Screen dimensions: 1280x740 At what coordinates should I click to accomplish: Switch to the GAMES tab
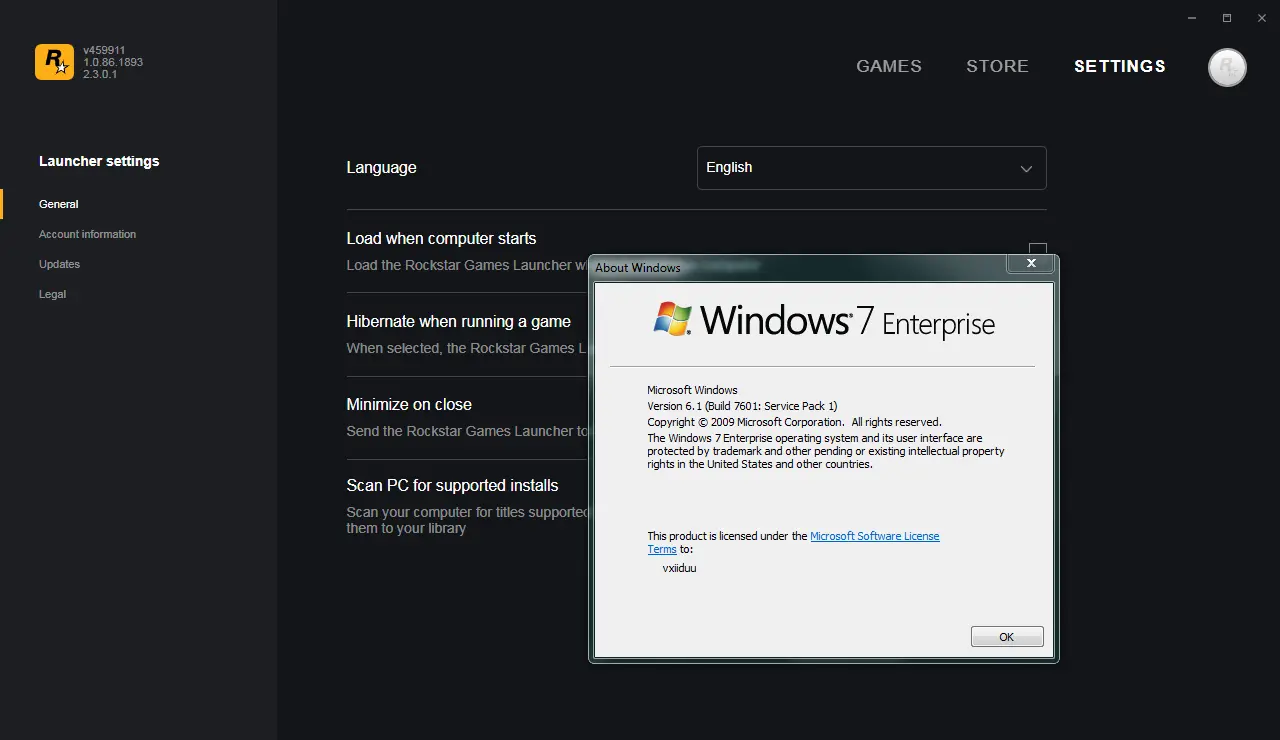tap(889, 66)
